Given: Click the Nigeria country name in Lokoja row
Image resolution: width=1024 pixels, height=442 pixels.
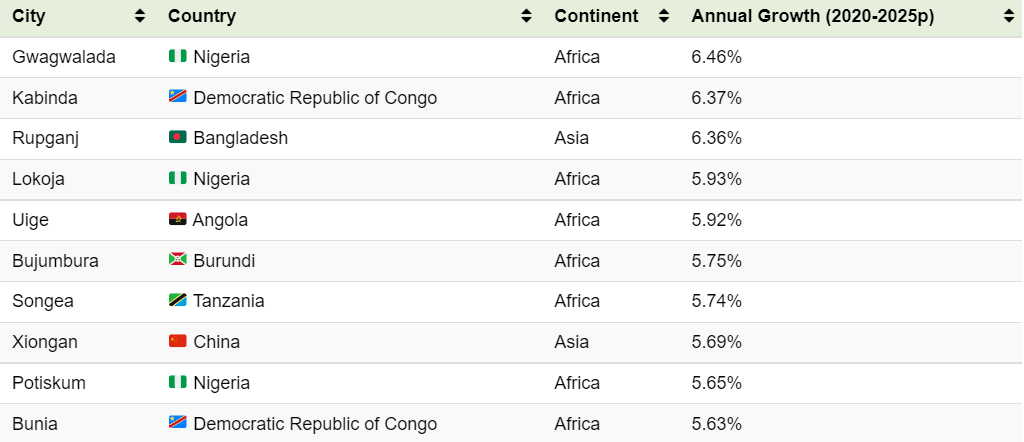Looking at the screenshot, I should pos(222,179).
